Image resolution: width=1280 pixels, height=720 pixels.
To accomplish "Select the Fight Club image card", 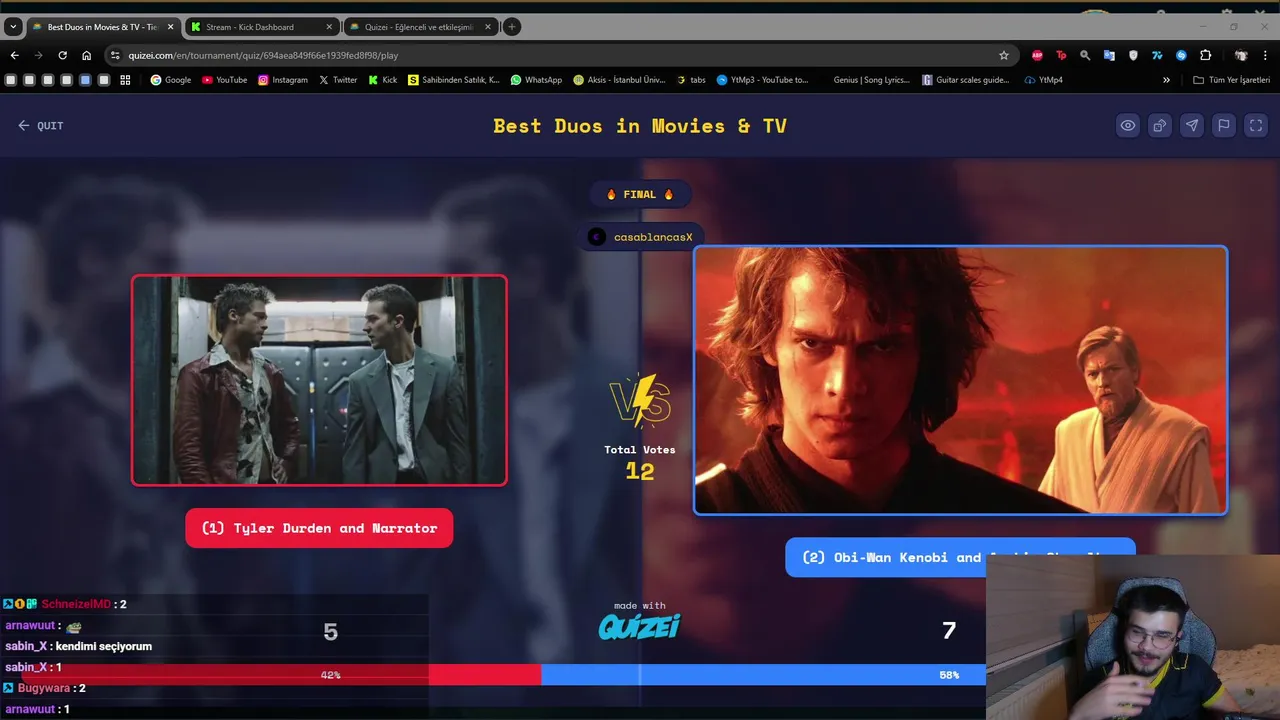I will [319, 380].
